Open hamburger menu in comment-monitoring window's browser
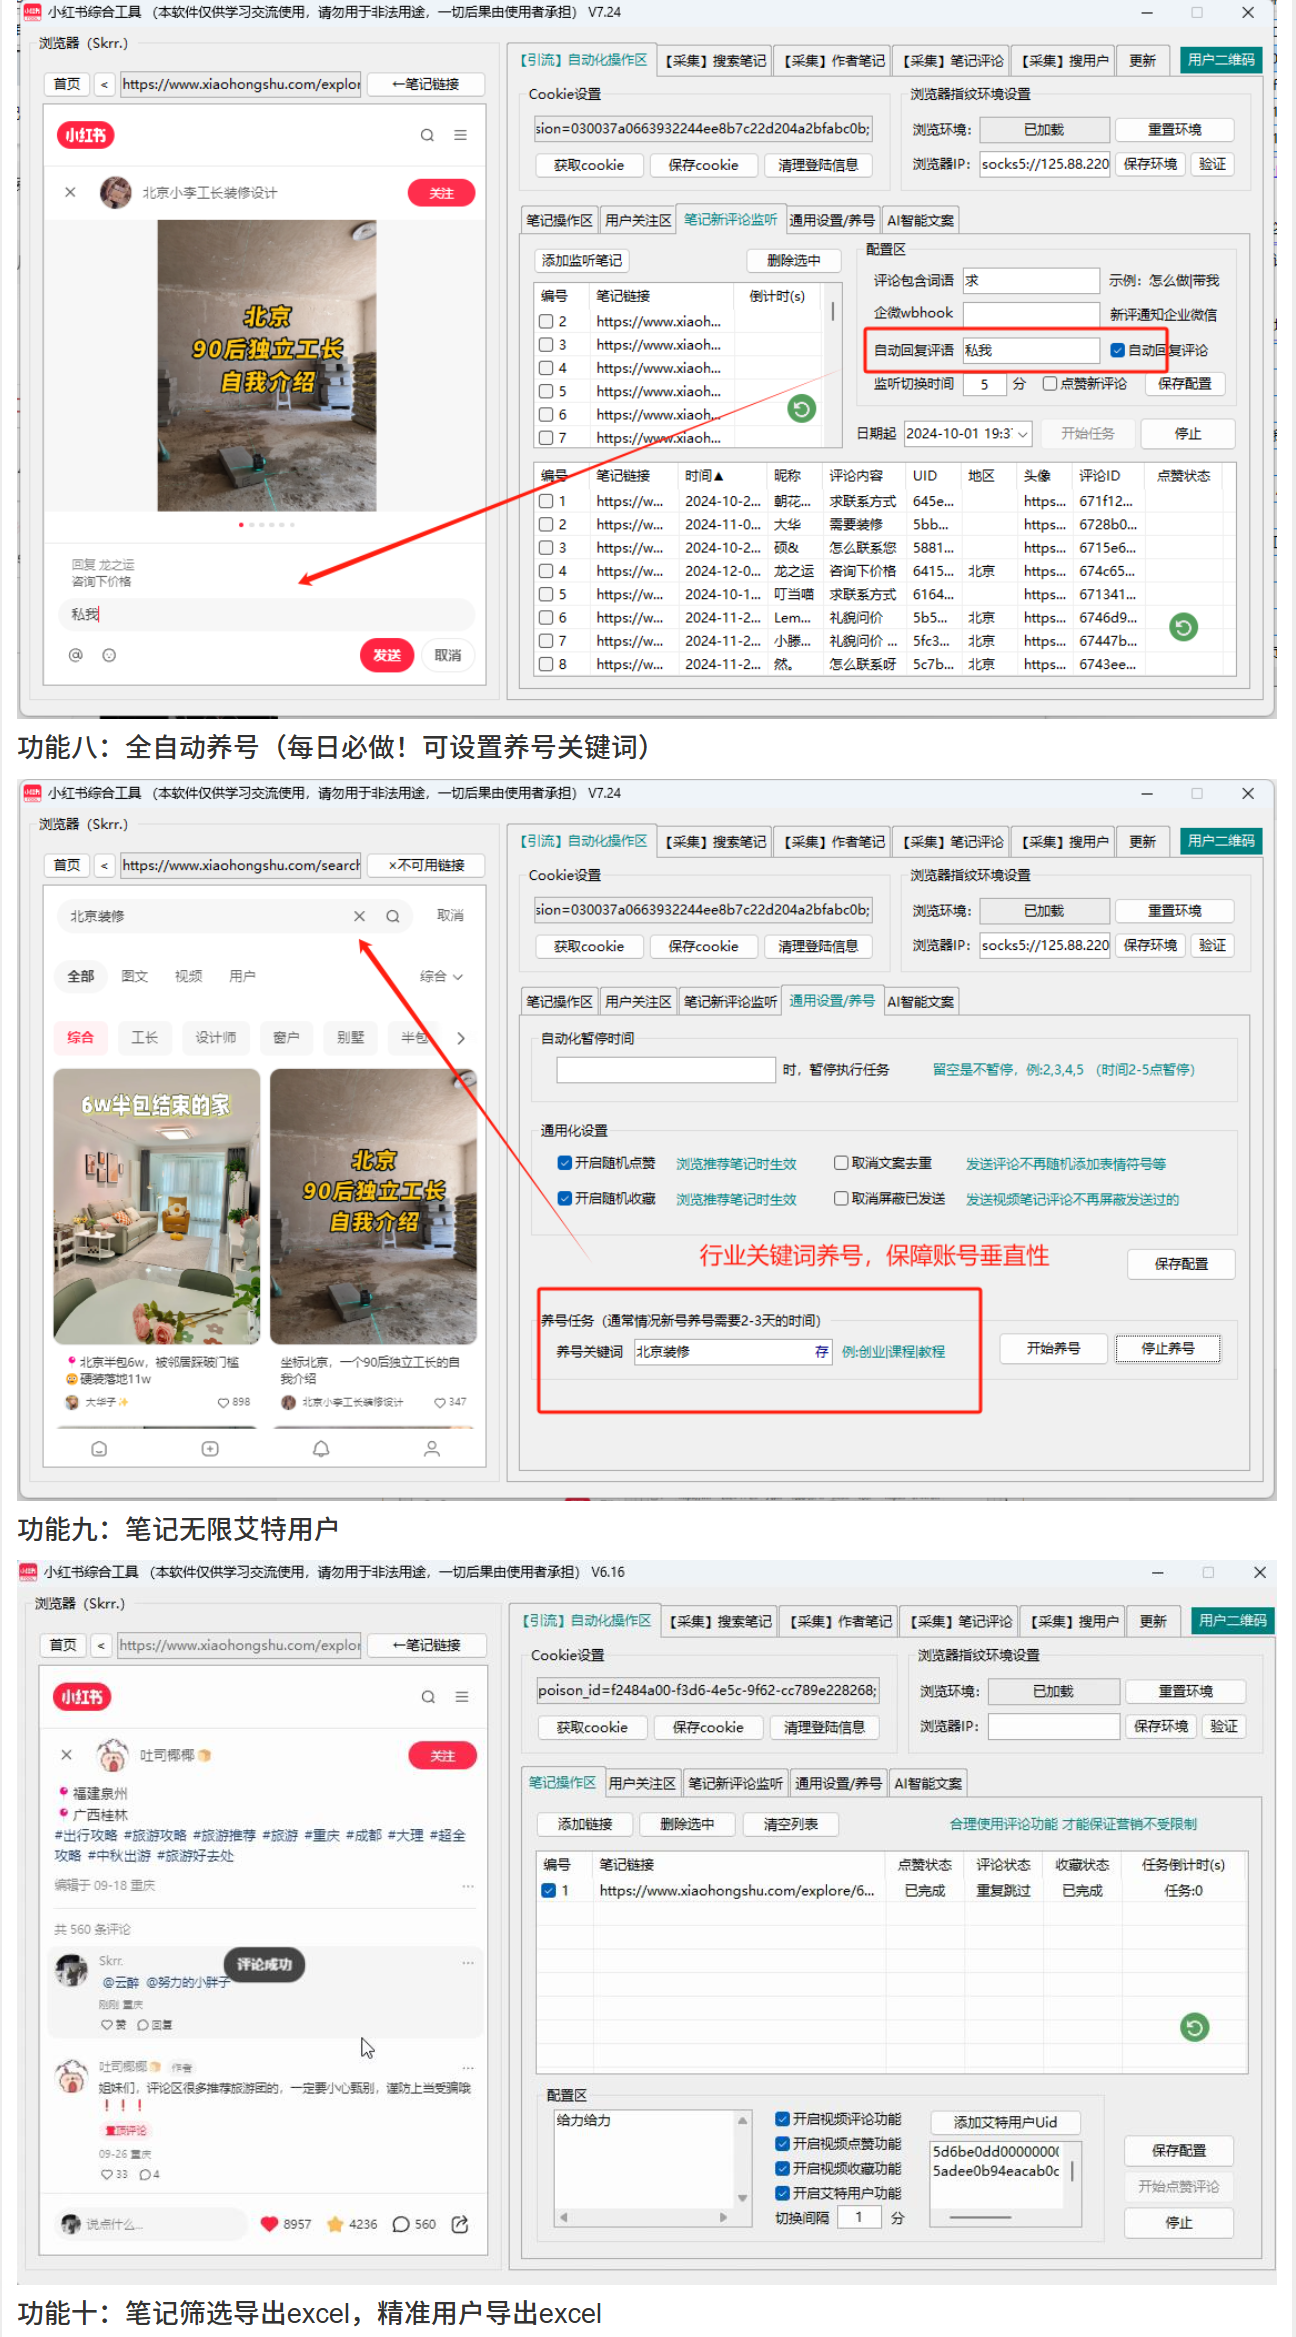Viewport: 1296px width, 2337px height. pyautogui.click(x=460, y=135)
